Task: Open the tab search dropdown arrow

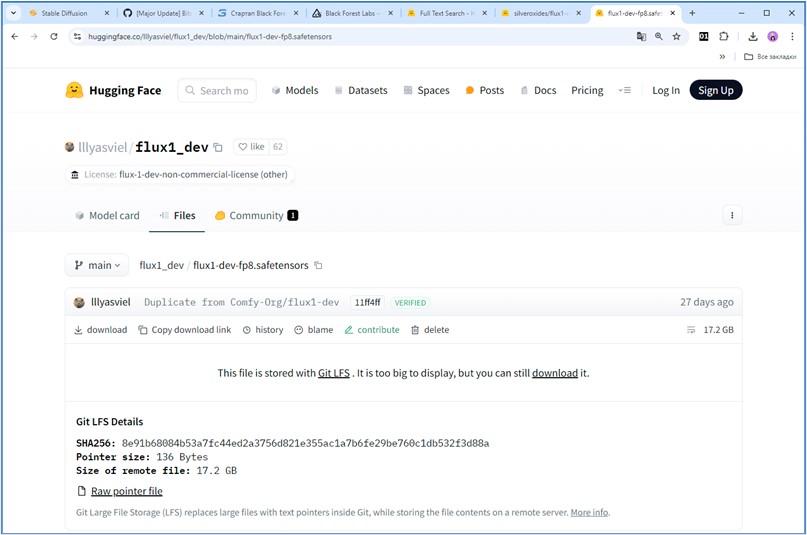Action: [13, 13]
